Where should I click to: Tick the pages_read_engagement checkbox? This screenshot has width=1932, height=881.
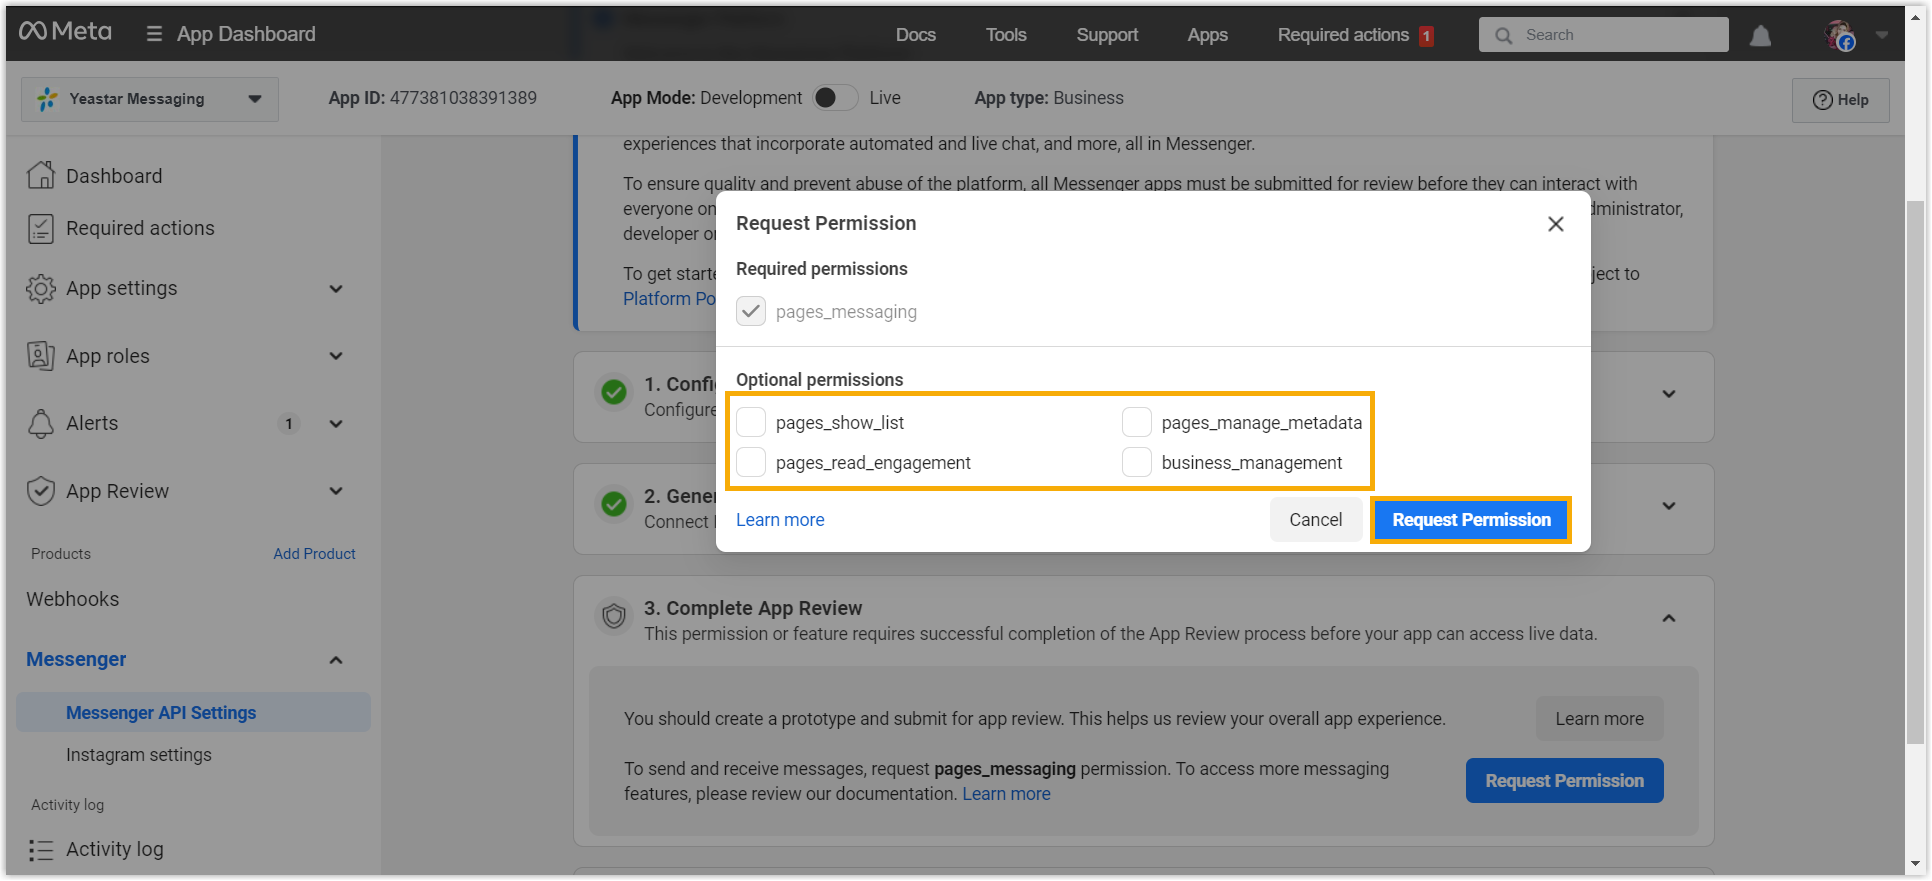tap(751, 463)
